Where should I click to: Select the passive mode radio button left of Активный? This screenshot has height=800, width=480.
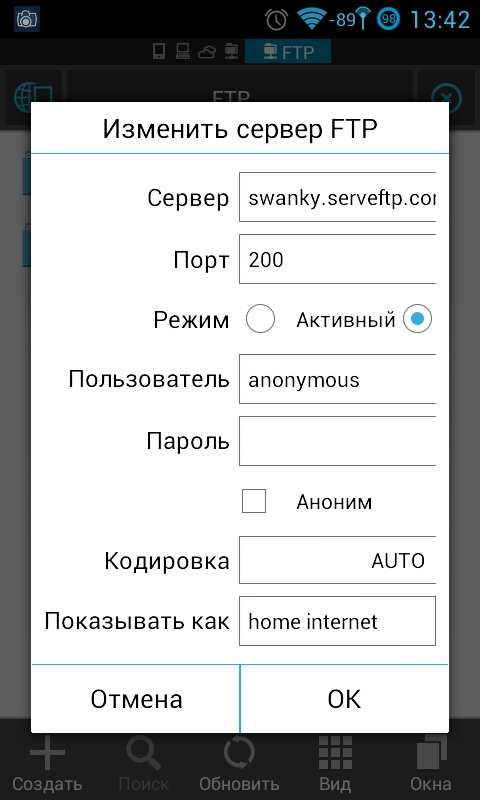pyautogui.click(x=260, y=319)
